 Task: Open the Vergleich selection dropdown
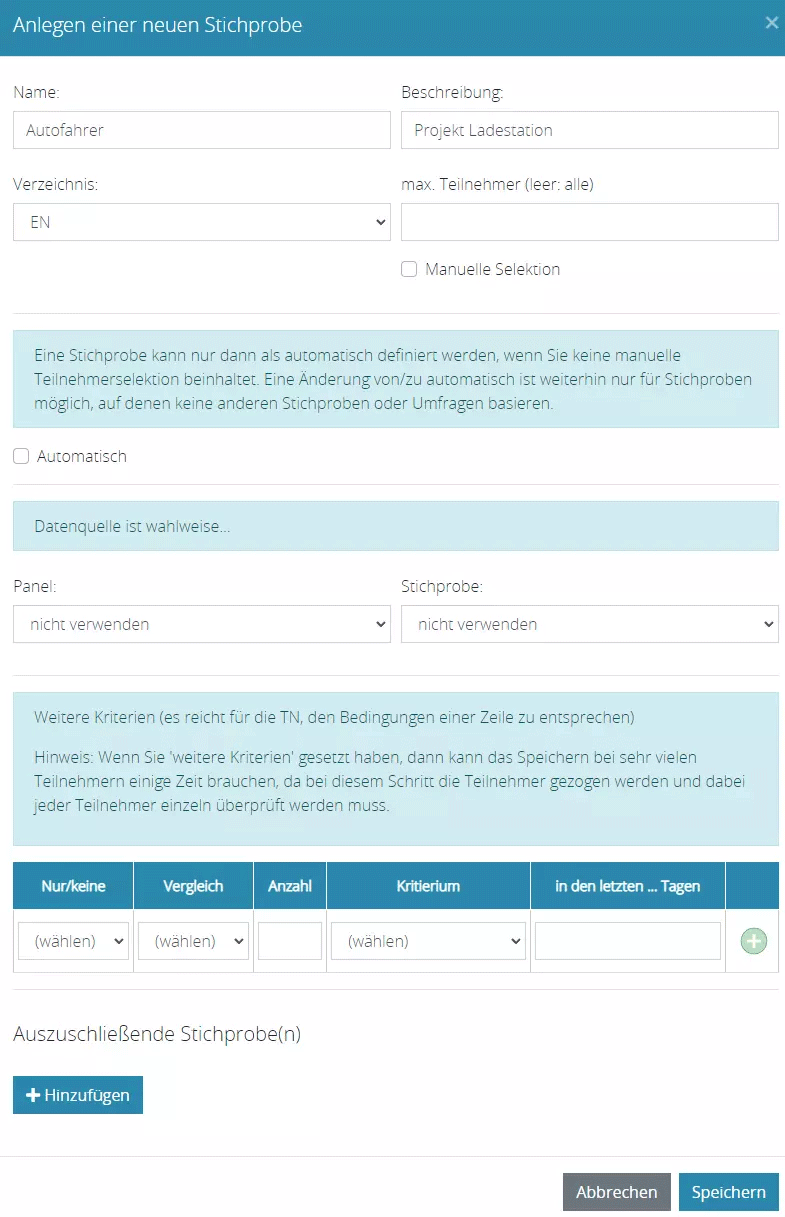tap(193, 941)
